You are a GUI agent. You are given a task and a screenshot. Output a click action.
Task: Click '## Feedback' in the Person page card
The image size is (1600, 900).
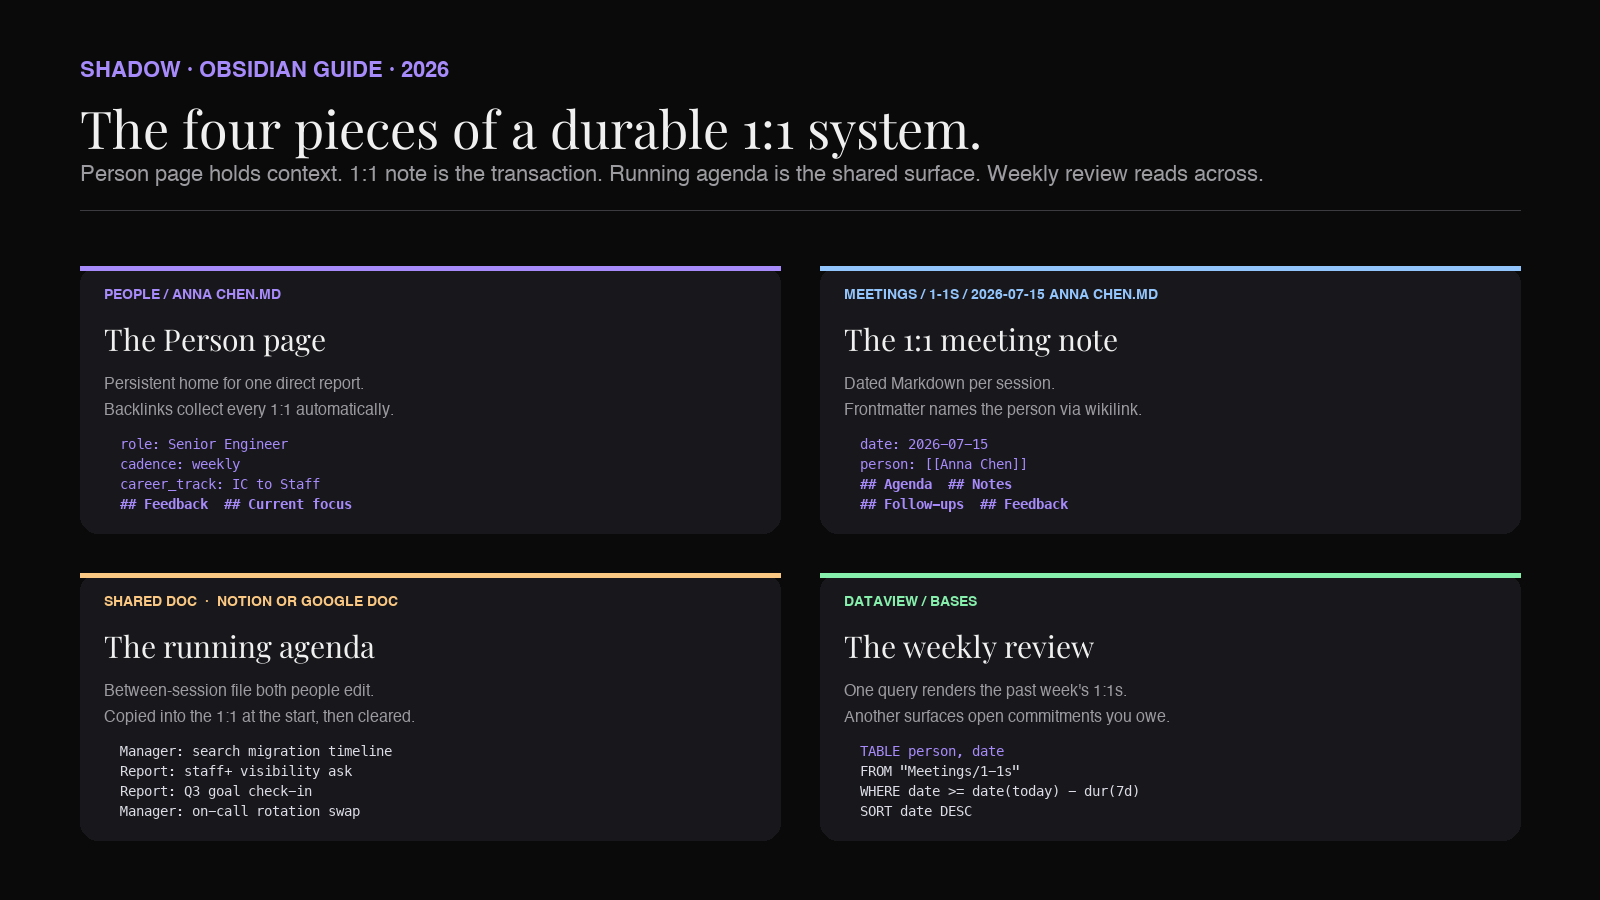(164, 504)
